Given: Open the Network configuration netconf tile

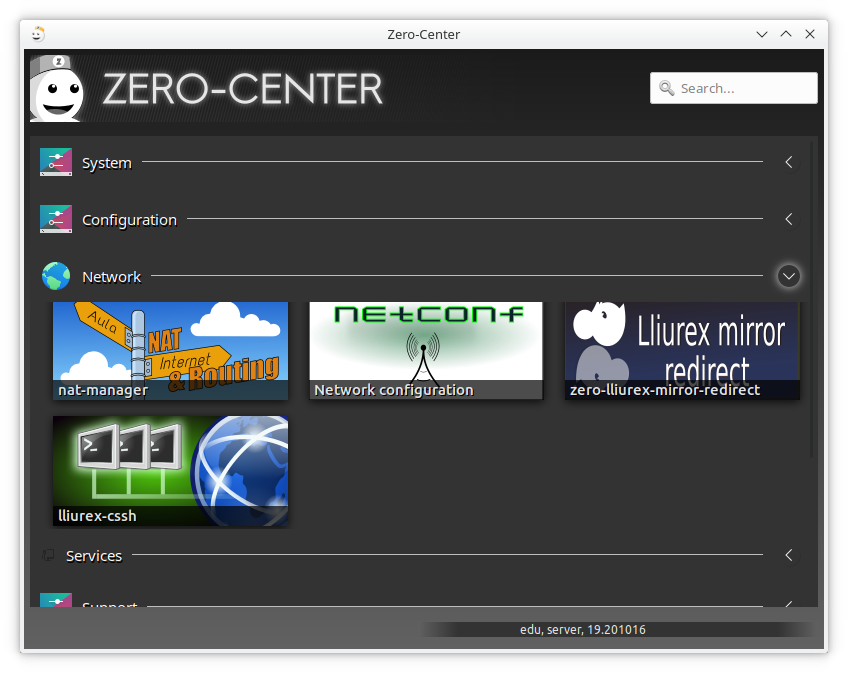Looking at the screenshot, I should [x=426, y=351].
